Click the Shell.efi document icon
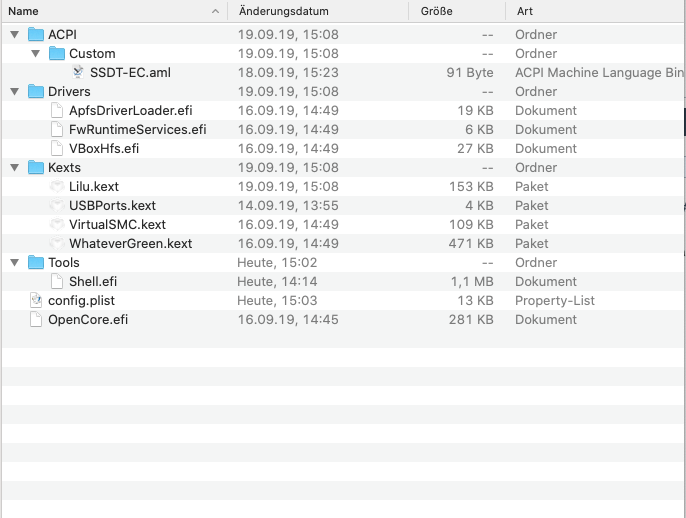The image size is (686, 518). pyautogui.click(x=57, y=281)
